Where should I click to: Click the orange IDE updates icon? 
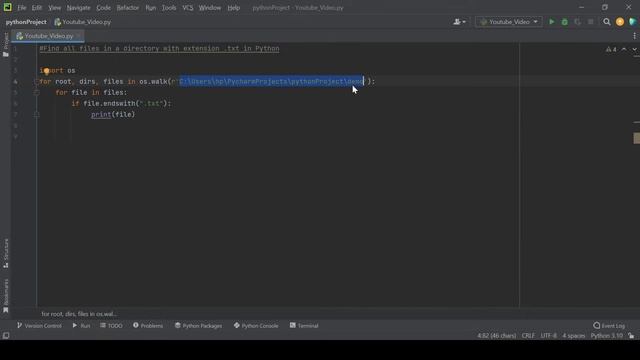(x=620, y=22)
